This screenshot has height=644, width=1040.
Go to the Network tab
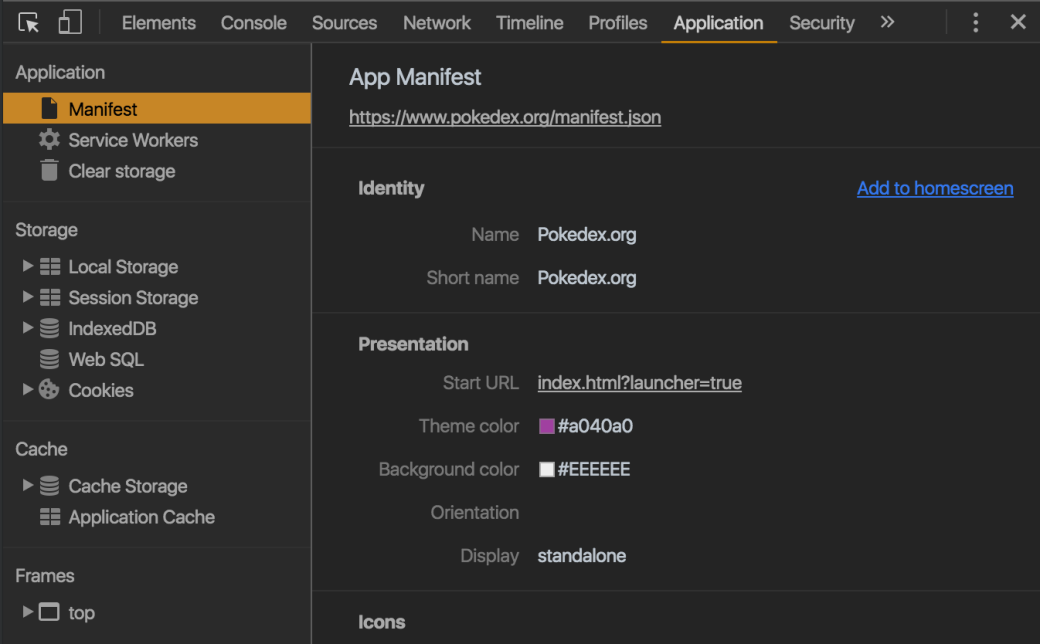436,23
